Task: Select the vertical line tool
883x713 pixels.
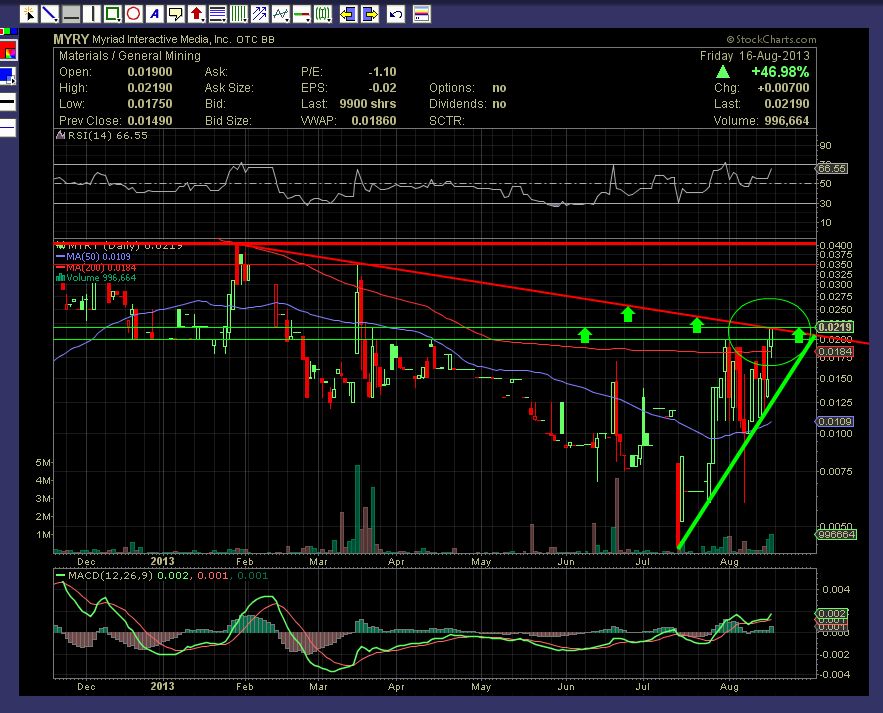Action: tap(92, 14)
